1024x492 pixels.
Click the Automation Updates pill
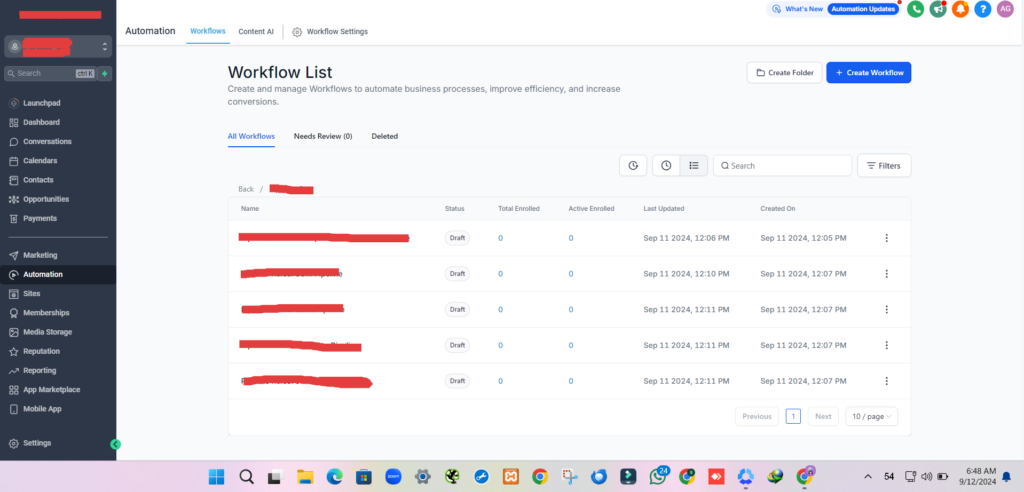pyautogui.click(x=863, y=9)
